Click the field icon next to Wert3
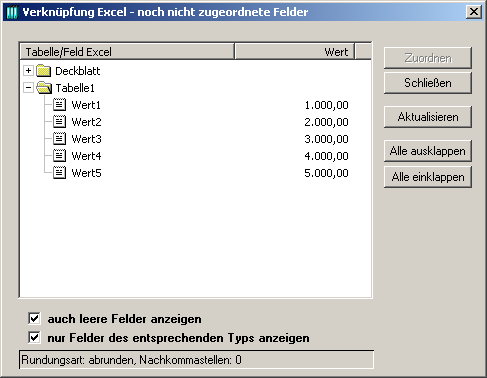 (x=59, y=139)
